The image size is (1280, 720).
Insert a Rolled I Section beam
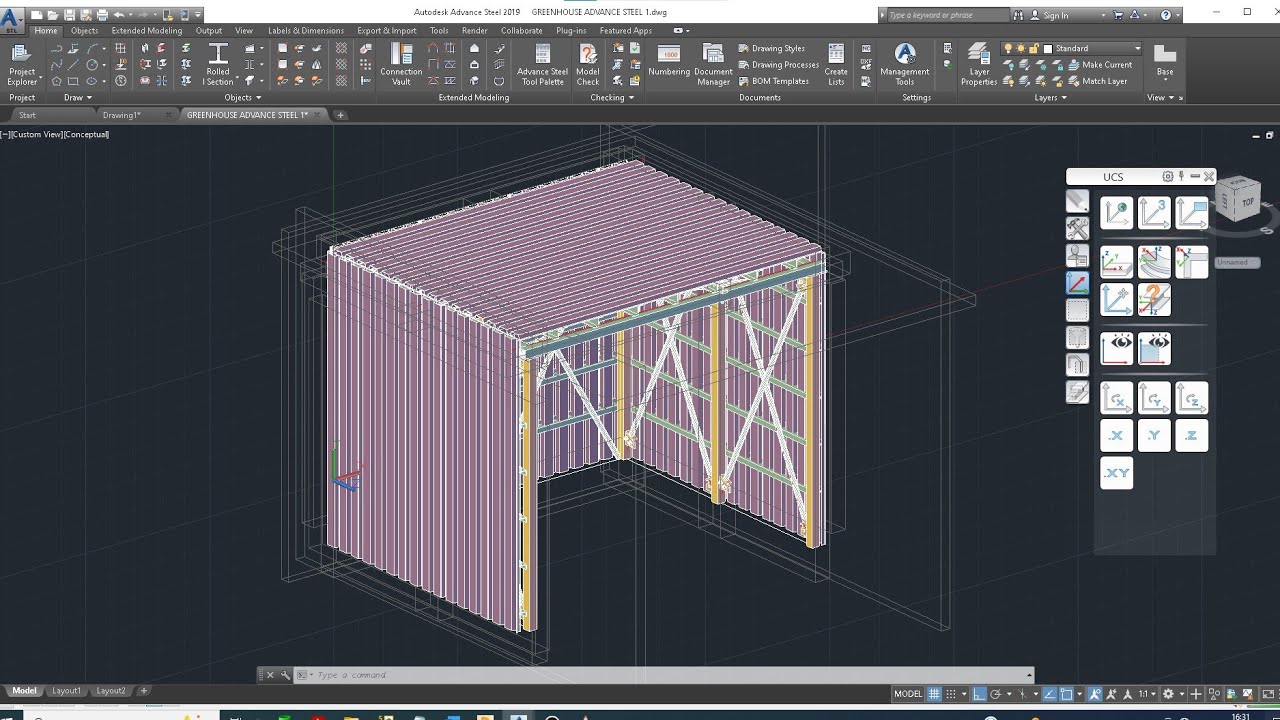[218, 64]
